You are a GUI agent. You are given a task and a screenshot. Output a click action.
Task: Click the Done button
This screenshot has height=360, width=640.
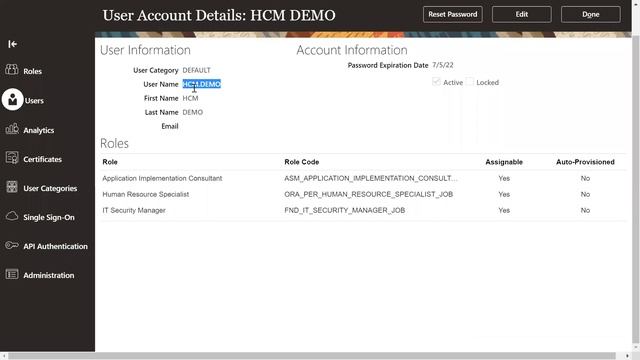pos(591,14)
